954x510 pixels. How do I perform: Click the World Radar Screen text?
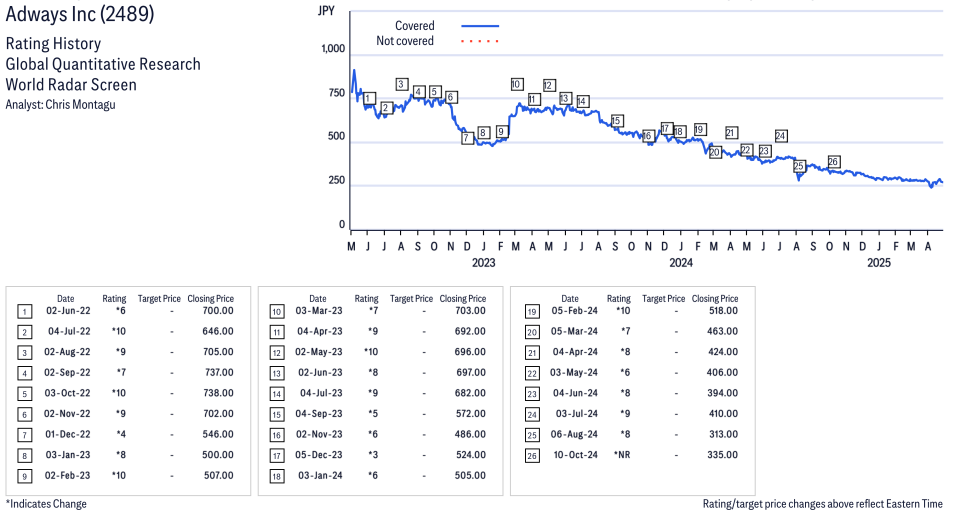point(71,85)
